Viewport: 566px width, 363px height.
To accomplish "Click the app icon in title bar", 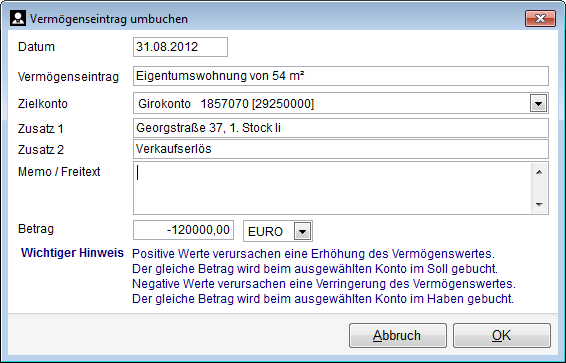I will pos(18,18).
